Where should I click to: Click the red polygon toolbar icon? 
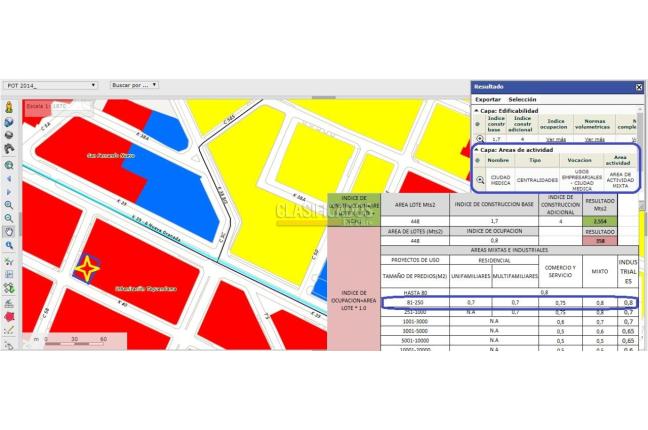(9, 317)
